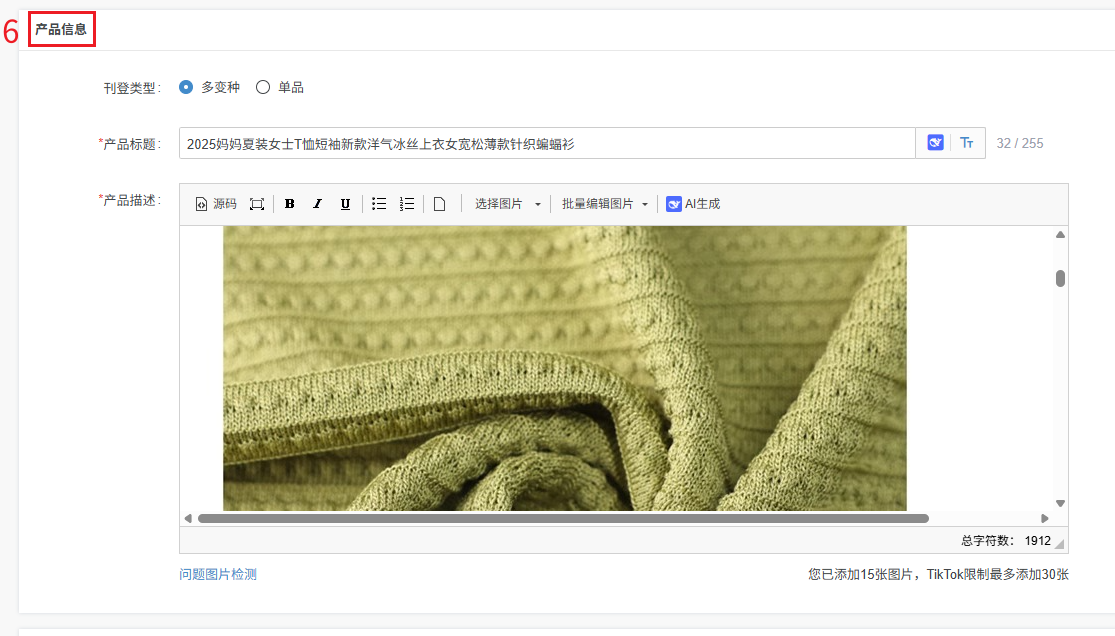Open the 选择图片 dropdown
Screen dimensions: 1115x636
pos(507,204)
